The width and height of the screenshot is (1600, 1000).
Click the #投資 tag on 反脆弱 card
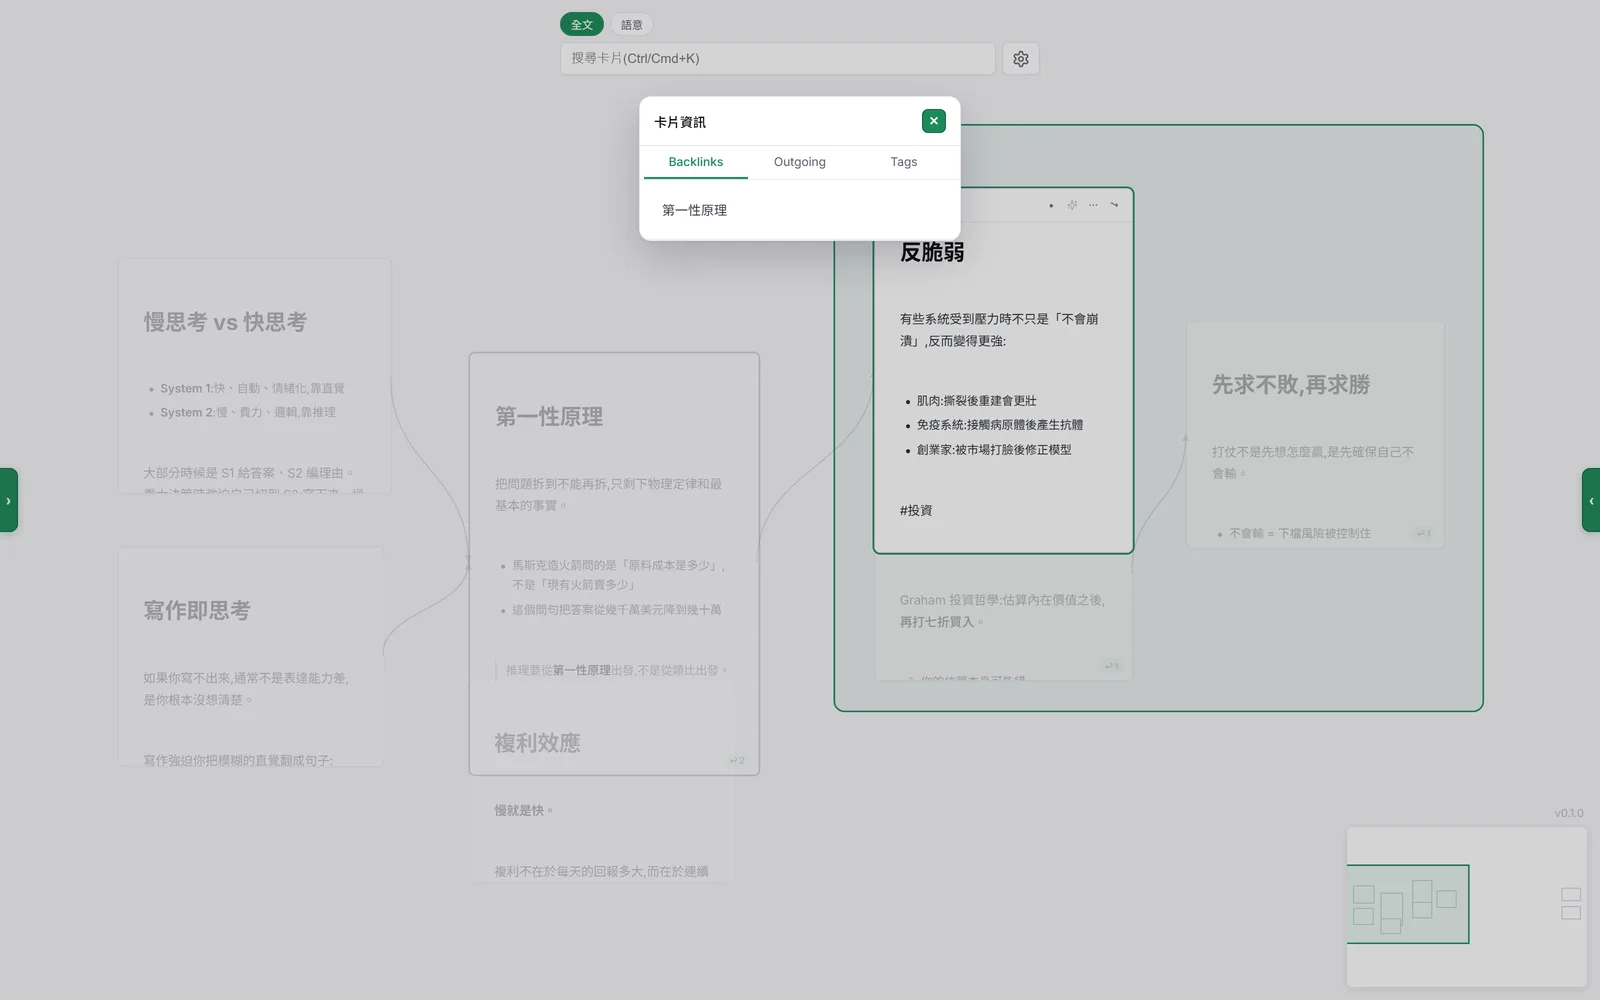tap(916, 510)
